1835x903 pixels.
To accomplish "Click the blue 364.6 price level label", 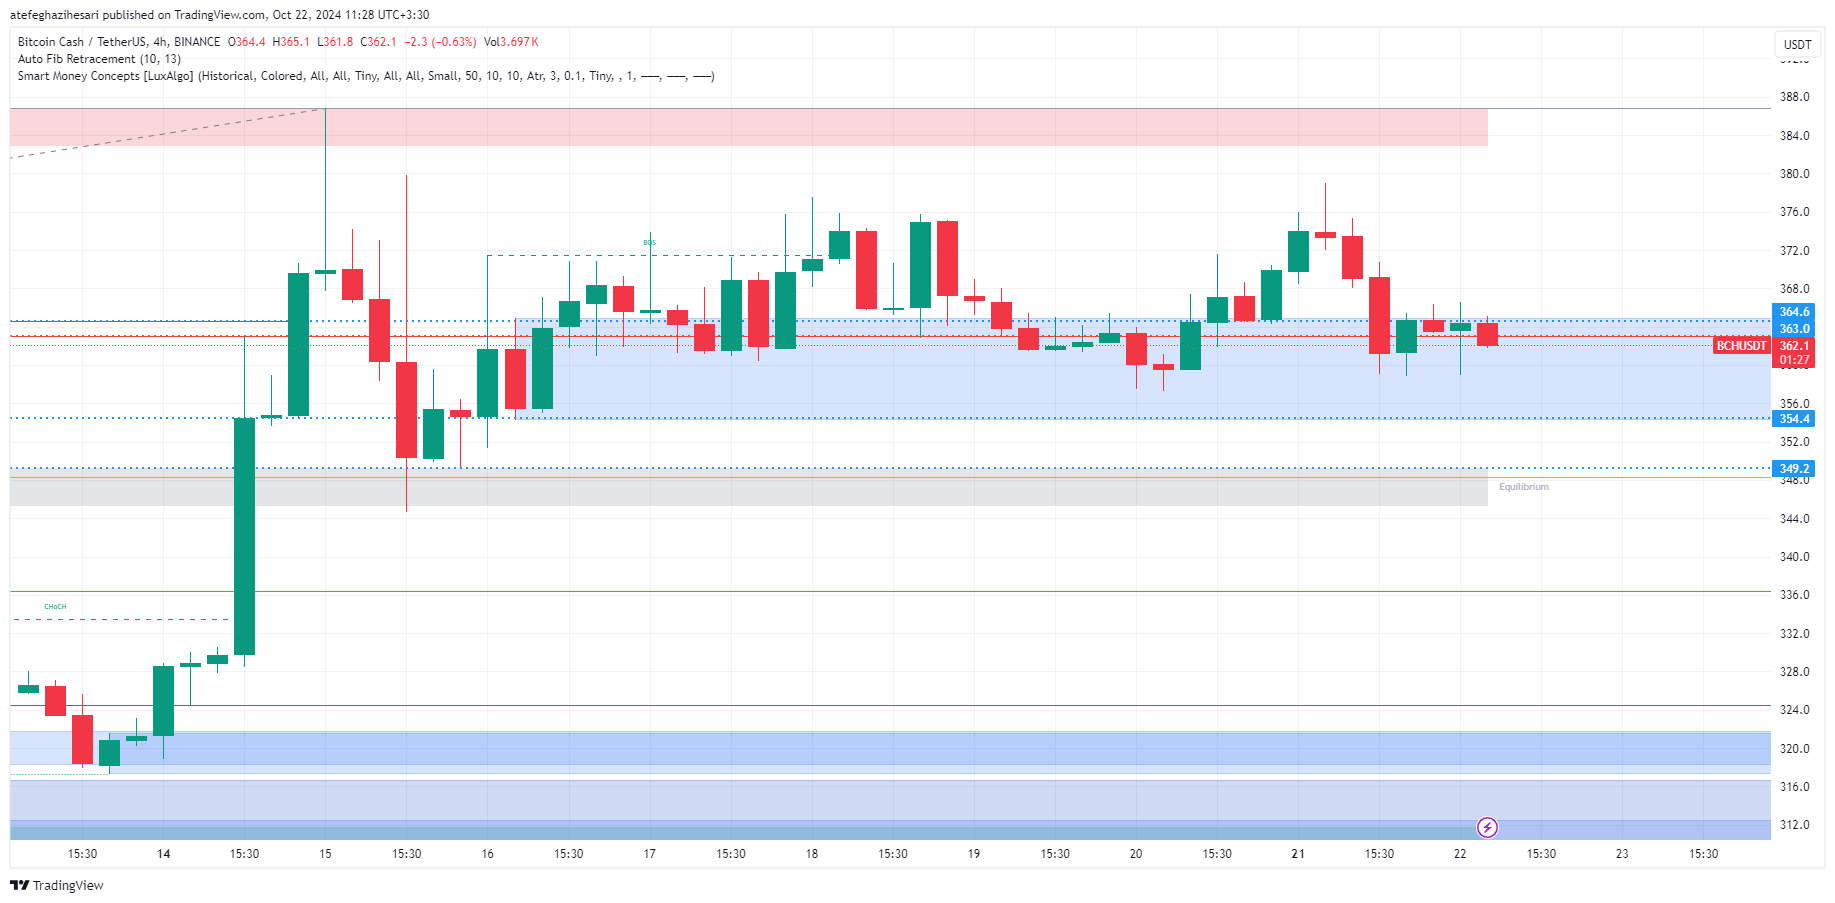I will [1794, 312].
